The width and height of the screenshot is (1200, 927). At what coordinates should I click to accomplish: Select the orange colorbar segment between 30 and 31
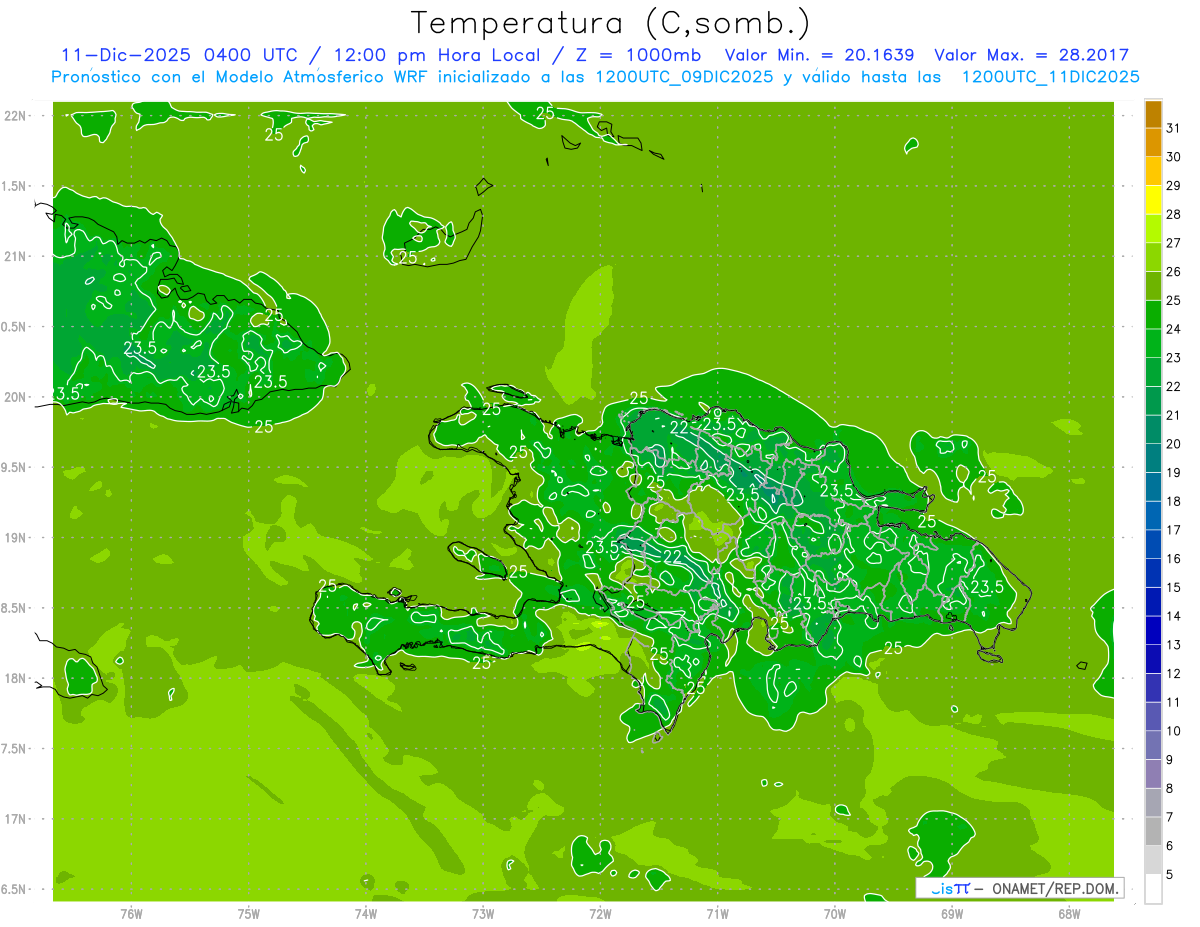pos(1153,142)
